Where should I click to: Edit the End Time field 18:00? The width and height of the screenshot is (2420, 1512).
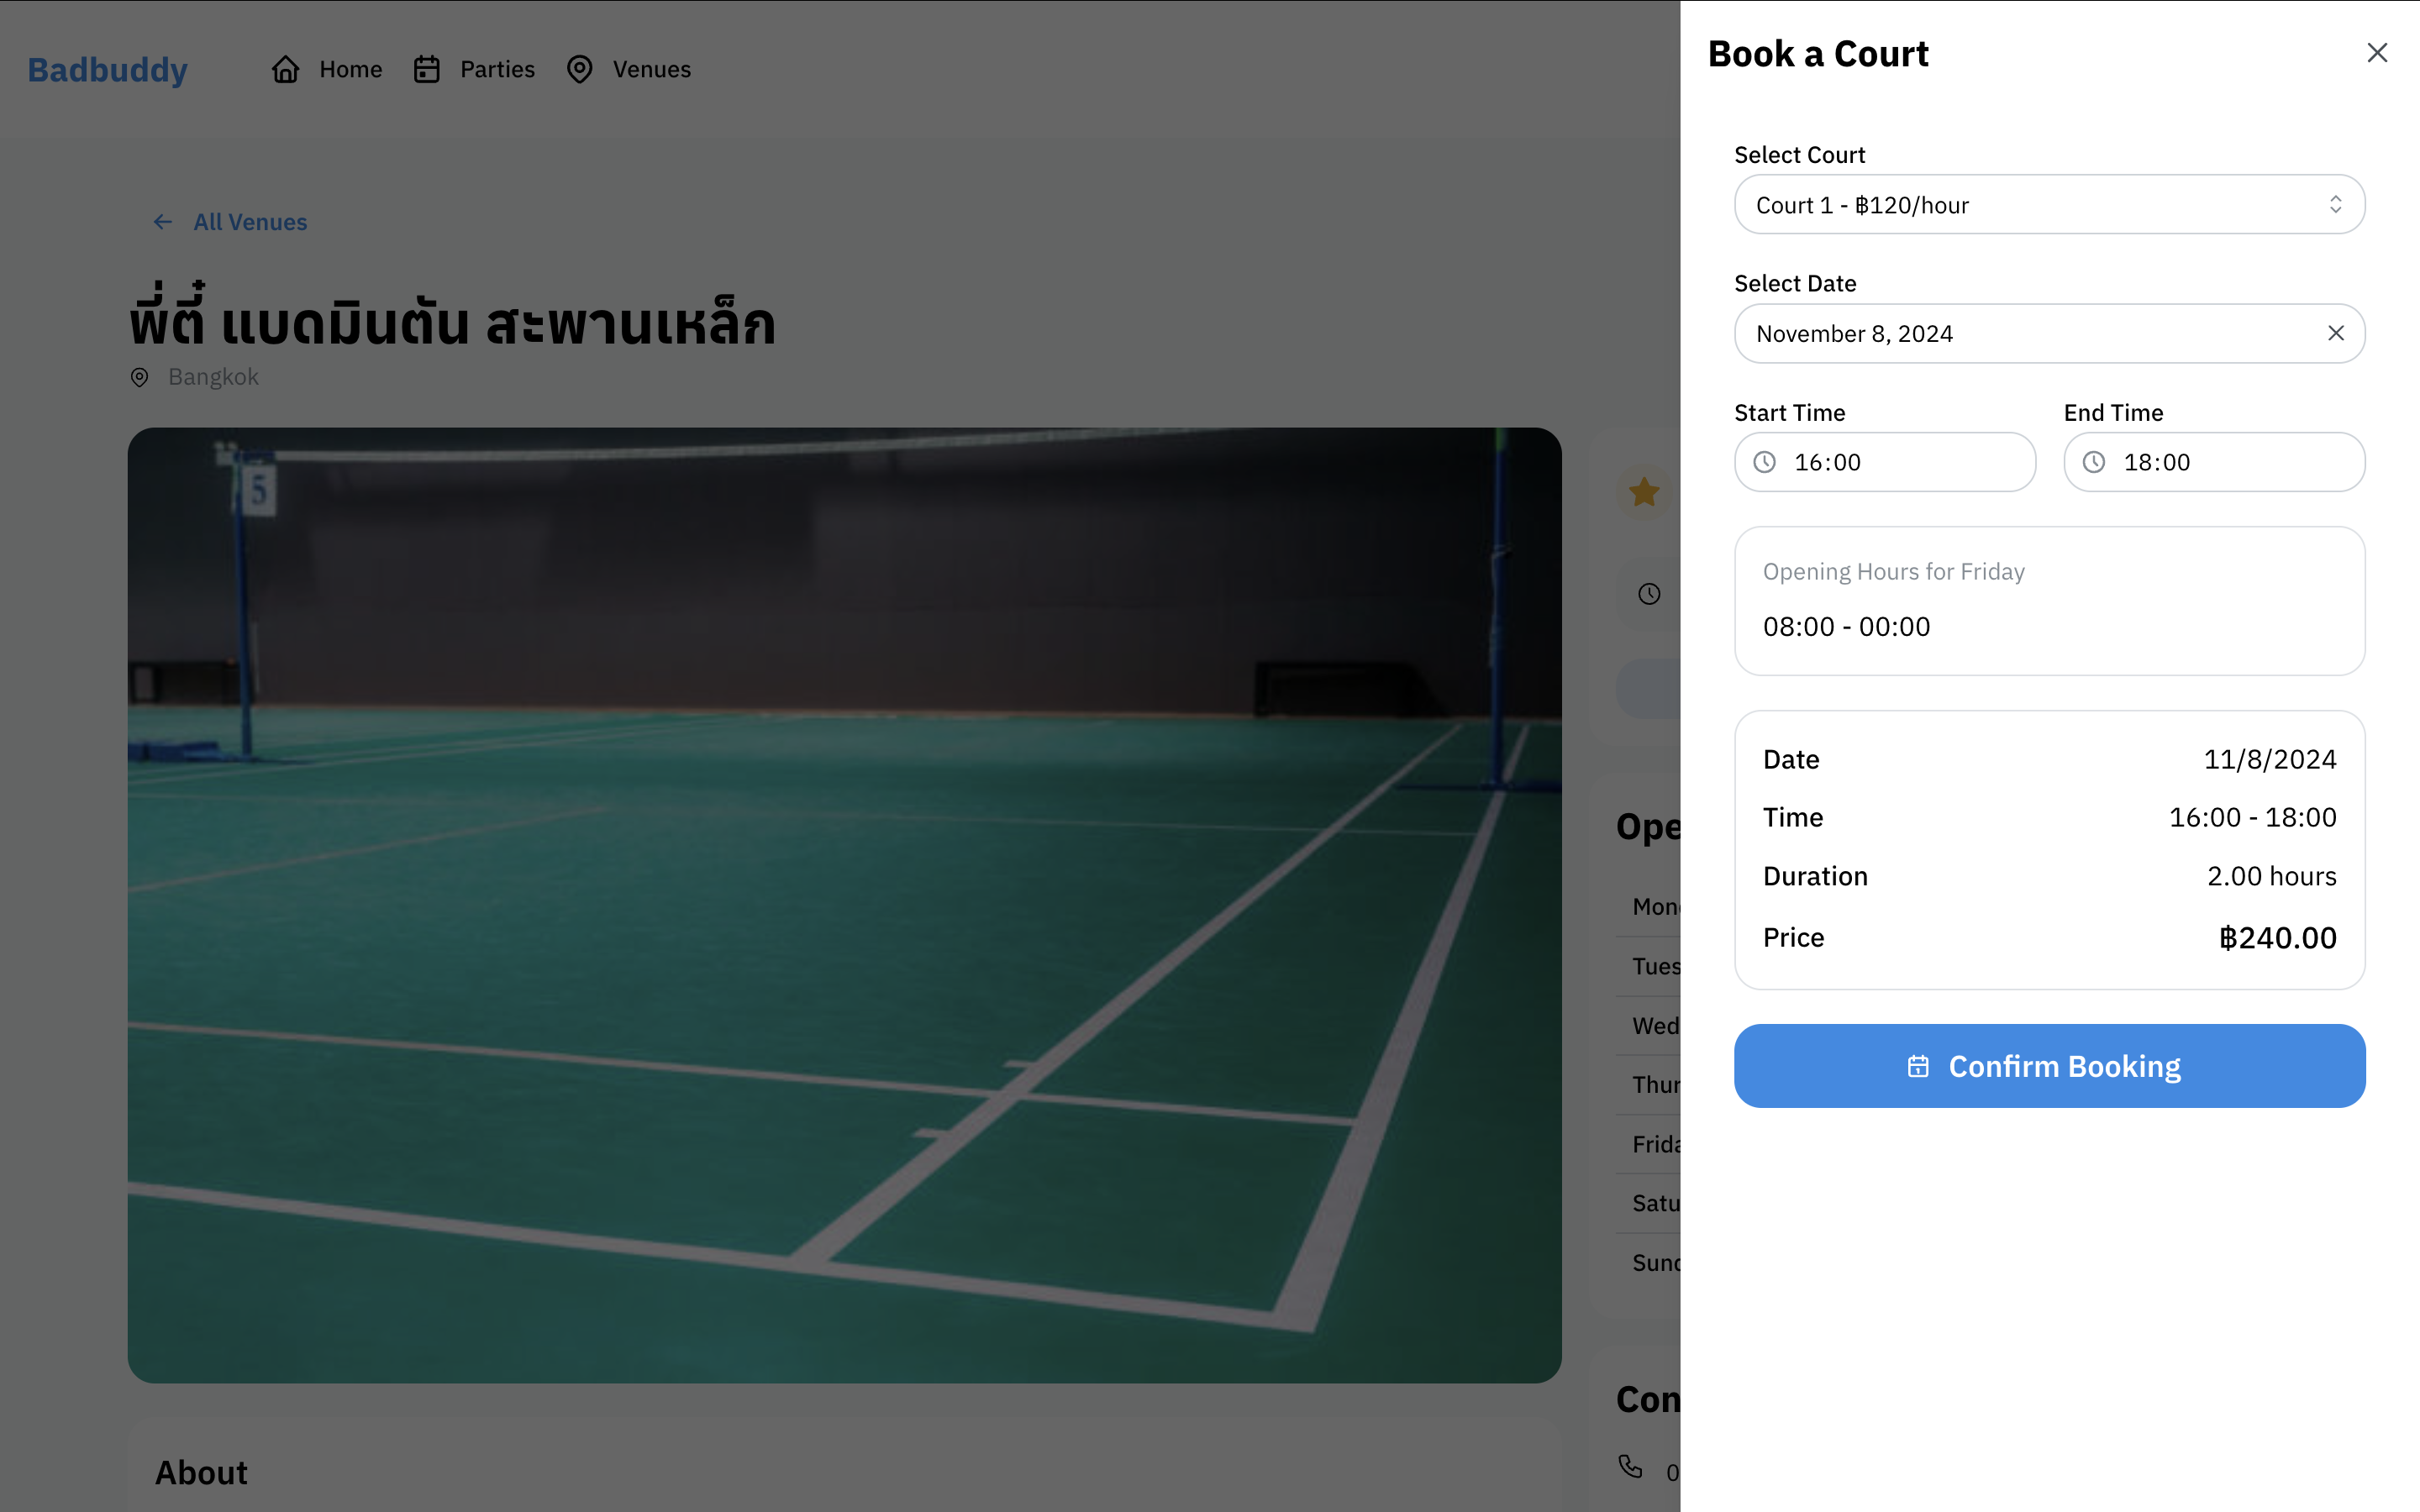2214,462
